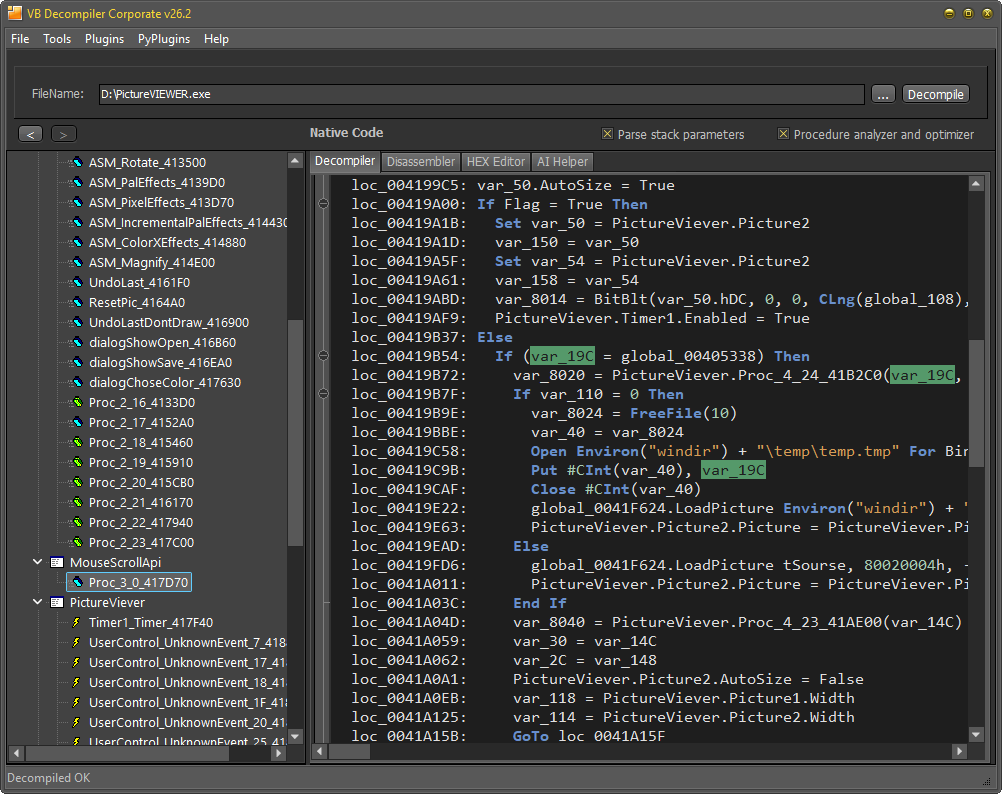Click the MouseScrollApi module icon
Viewport: 1002px width, 794px height.
coord(57,563)
